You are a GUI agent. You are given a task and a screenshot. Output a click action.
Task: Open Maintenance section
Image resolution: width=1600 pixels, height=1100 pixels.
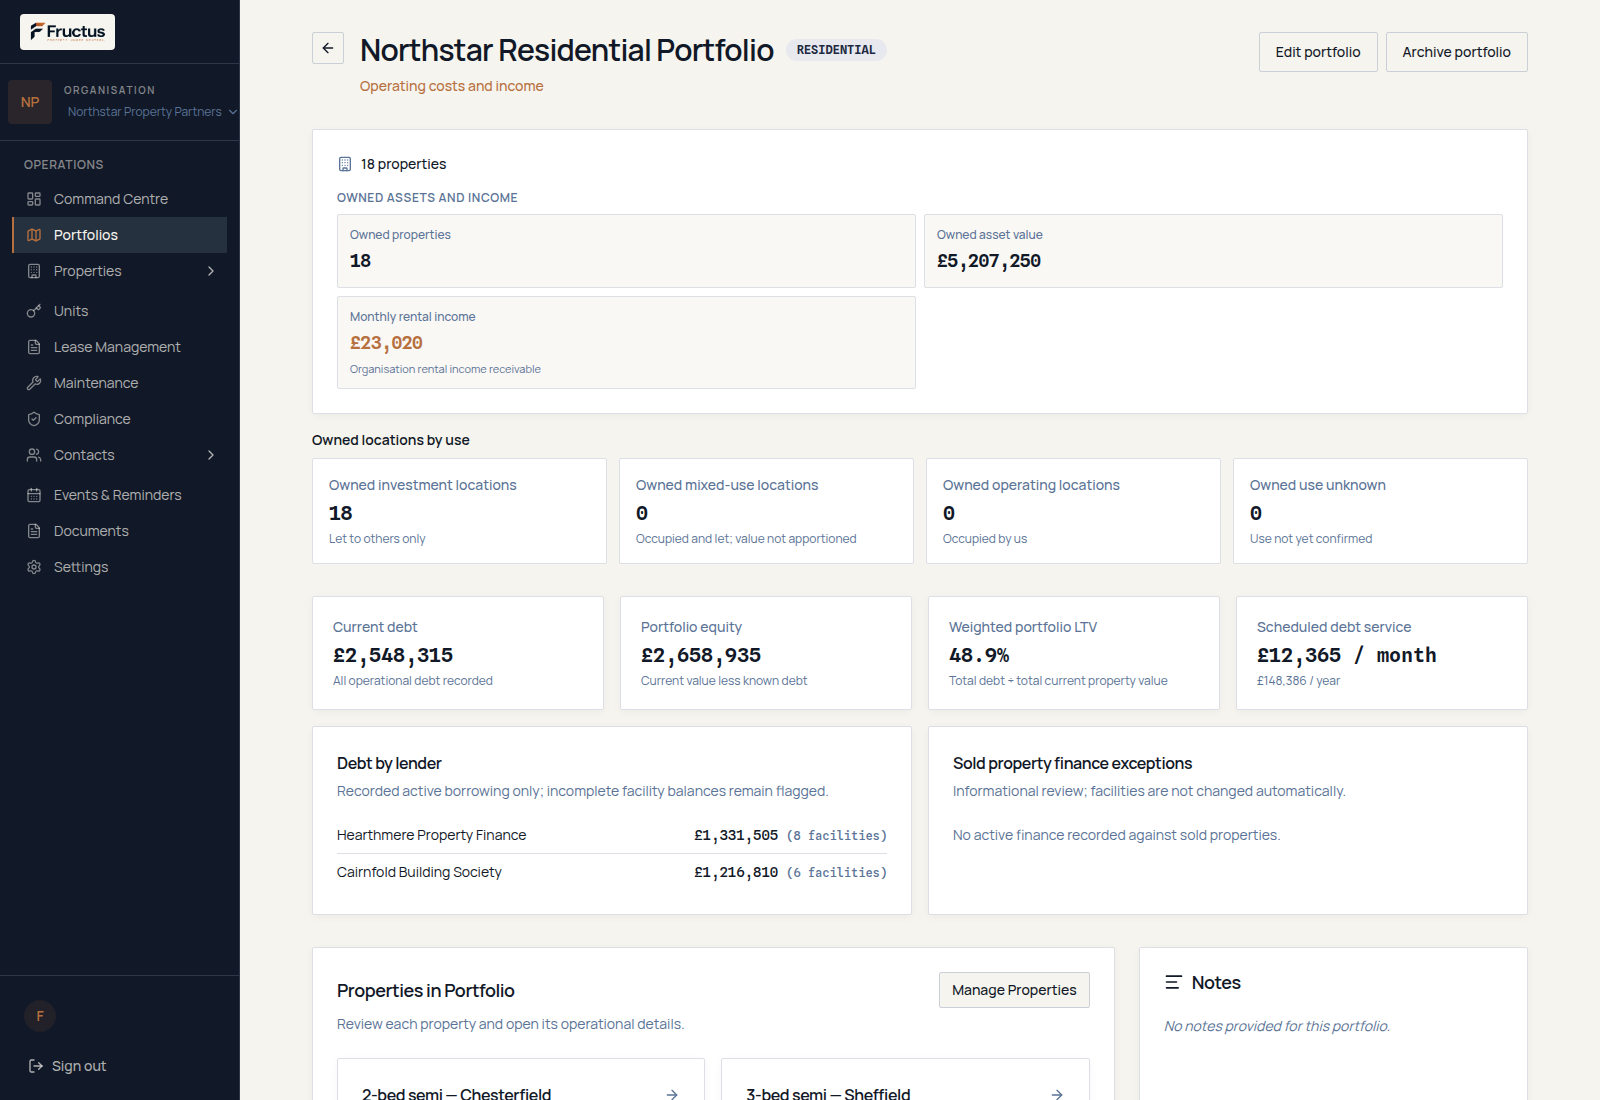[120, 383]
